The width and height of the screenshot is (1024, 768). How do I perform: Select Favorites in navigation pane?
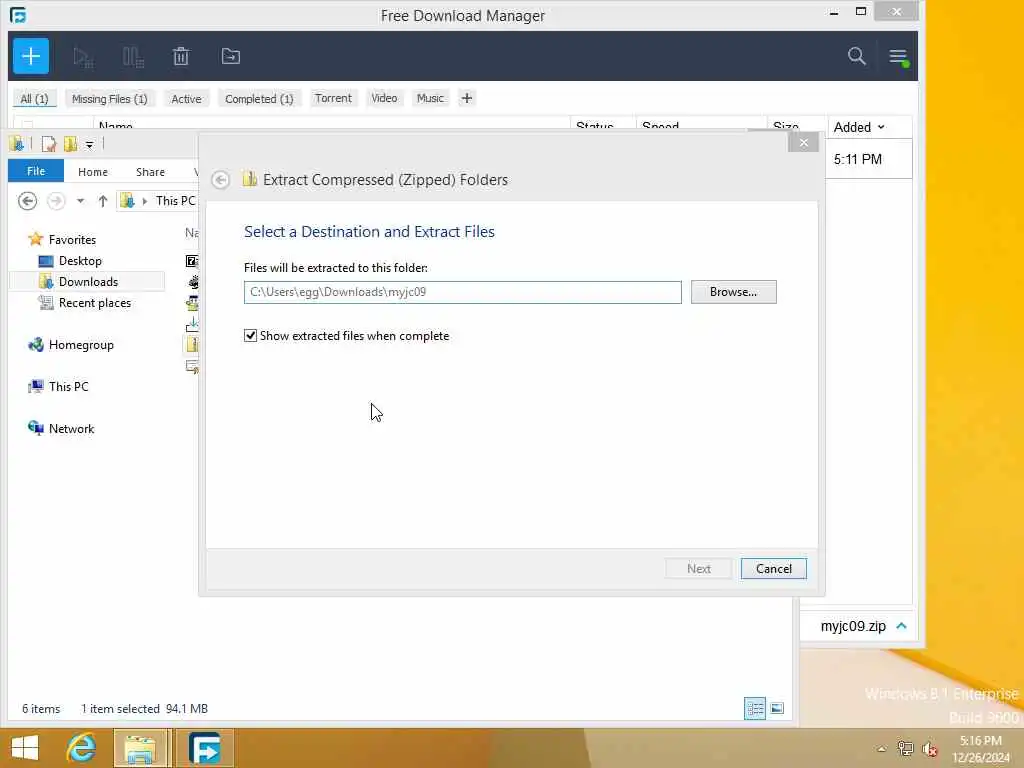tap(72, 240)
